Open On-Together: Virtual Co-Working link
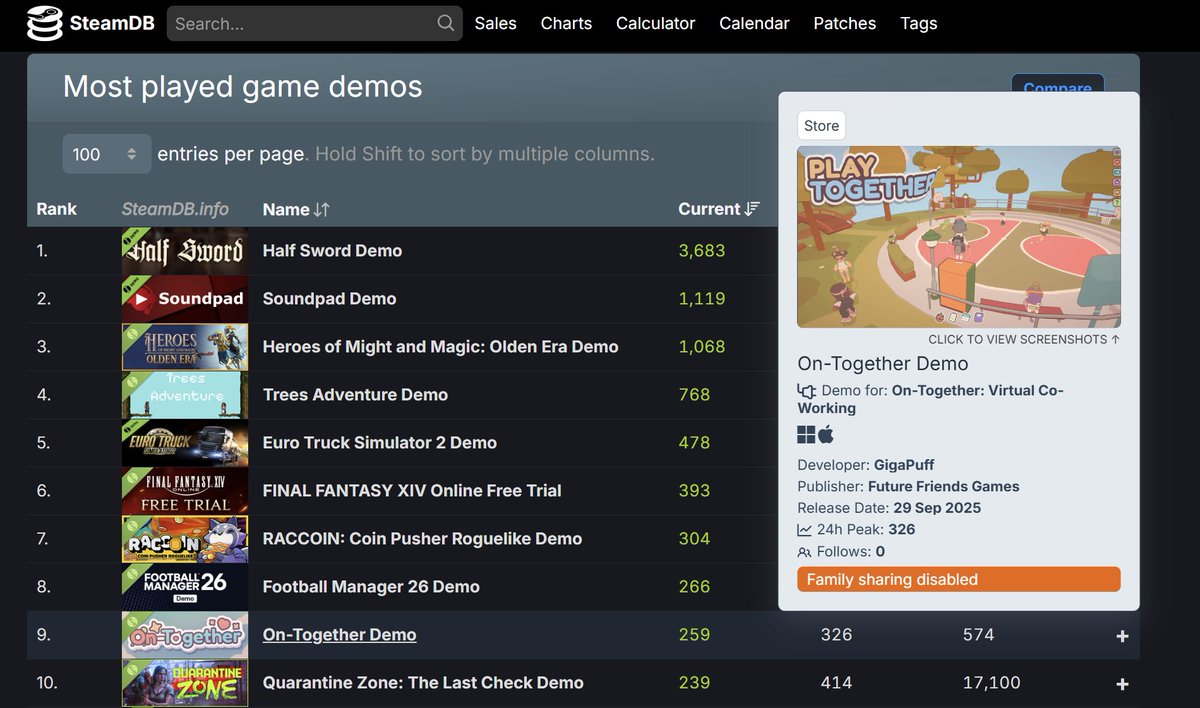This screenshot has width=1200, height=708. (x=930, y=399)
